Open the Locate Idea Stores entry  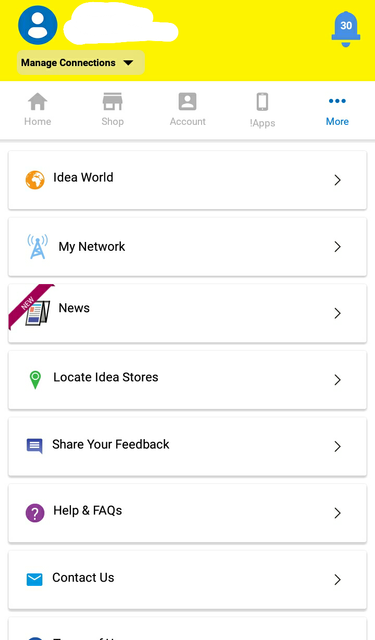(x=187, y=380)
